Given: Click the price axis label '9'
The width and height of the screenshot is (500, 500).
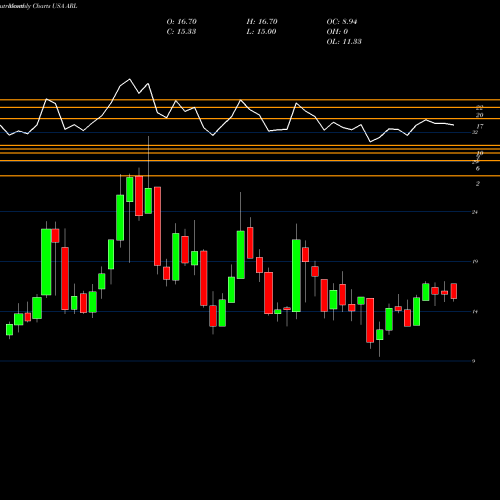Looking at the screenshot, I should (474, 361).
